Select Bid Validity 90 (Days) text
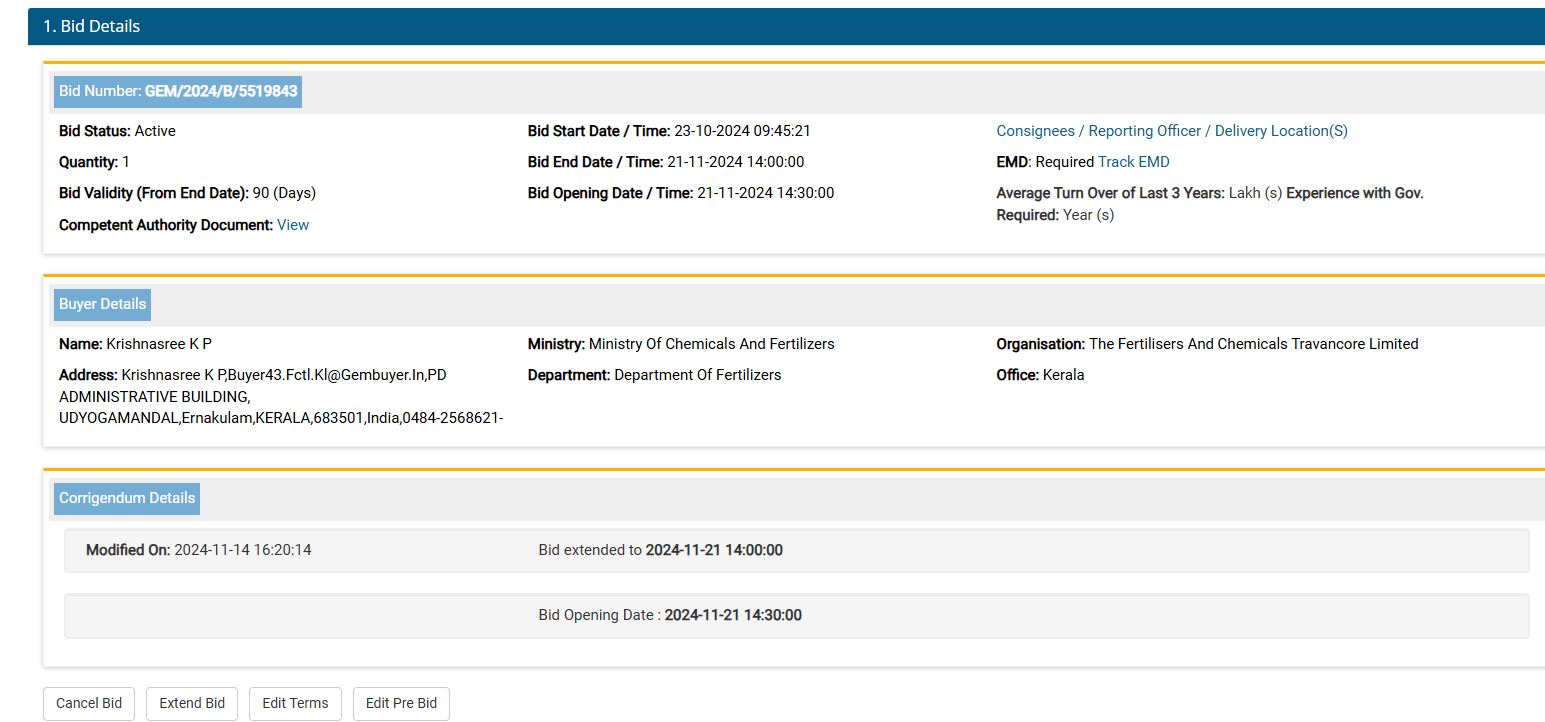This screenshot has height=722, width=1545. (187, 193)
